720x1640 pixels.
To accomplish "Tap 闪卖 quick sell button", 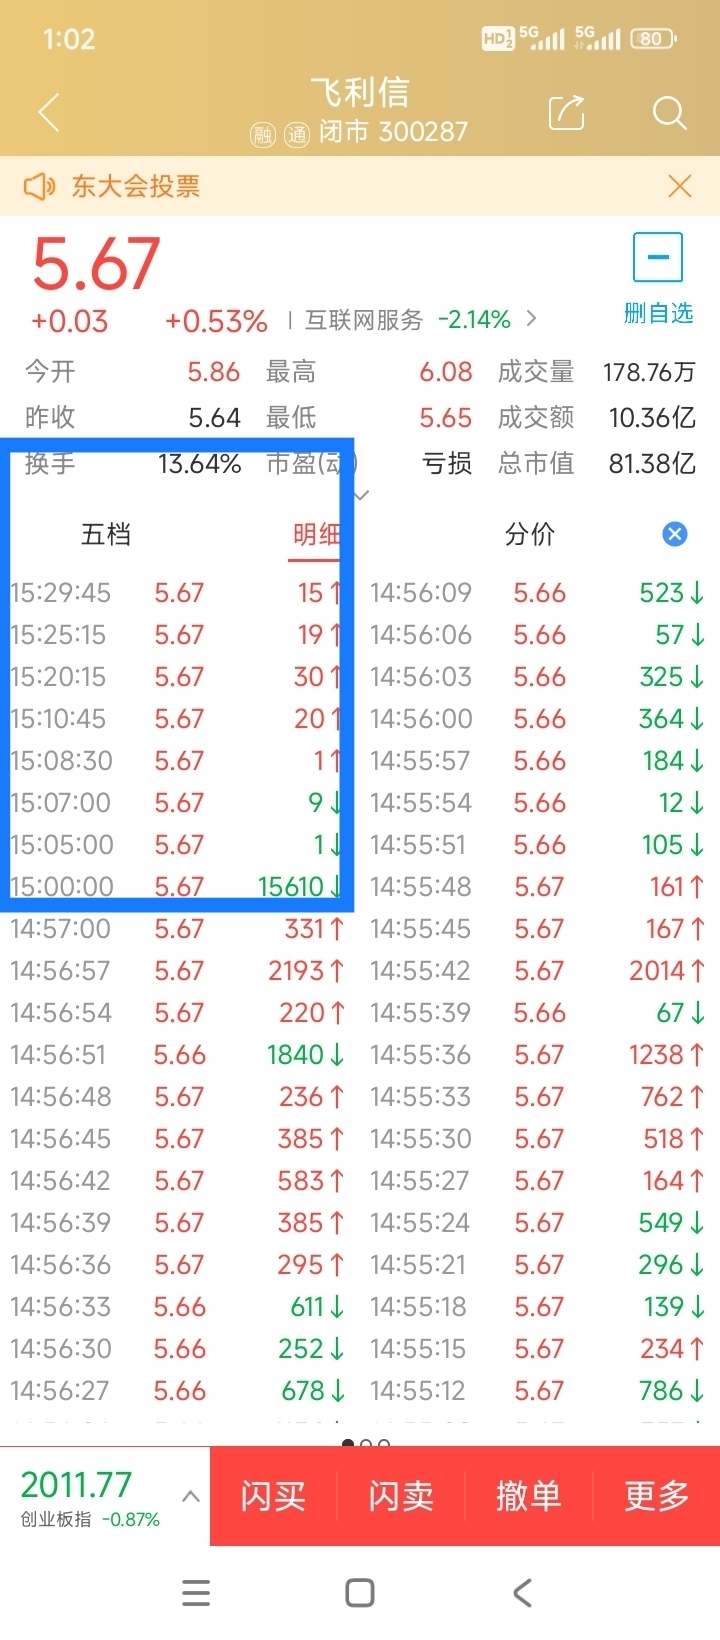I will point(401,1496).
